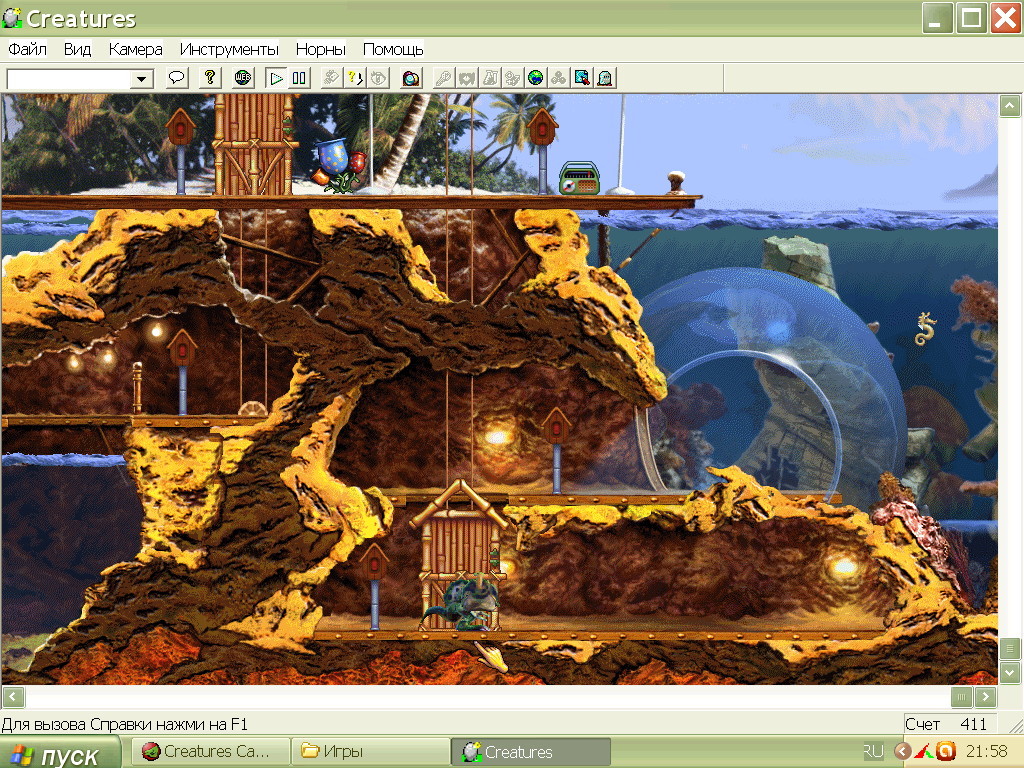This screenshot has width=1024, height=768.
Task: Open the пуск Start button
Action: coord(60,754)
